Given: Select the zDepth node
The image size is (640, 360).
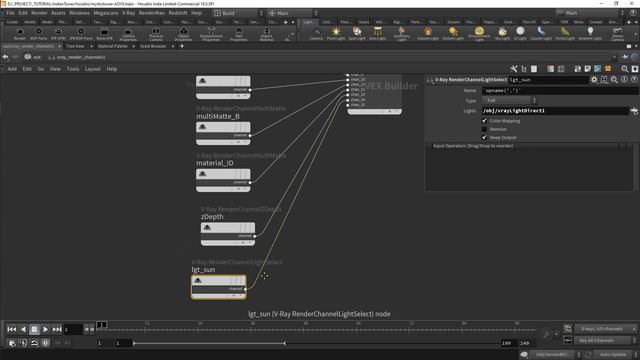Looking at the screenshot, I should (x=228, y=234).
